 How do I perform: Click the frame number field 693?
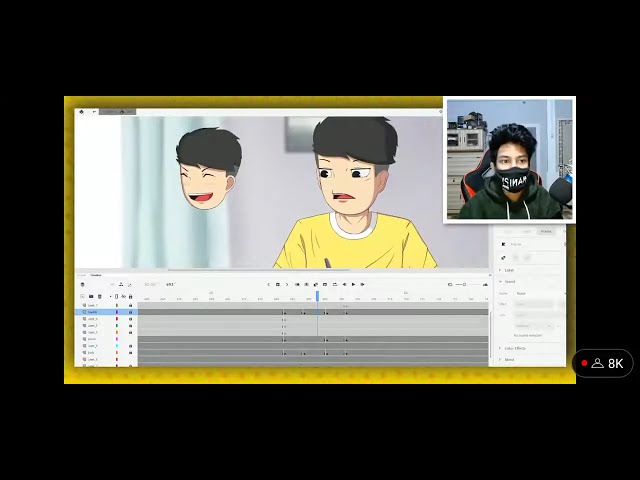tap(170, 284)
